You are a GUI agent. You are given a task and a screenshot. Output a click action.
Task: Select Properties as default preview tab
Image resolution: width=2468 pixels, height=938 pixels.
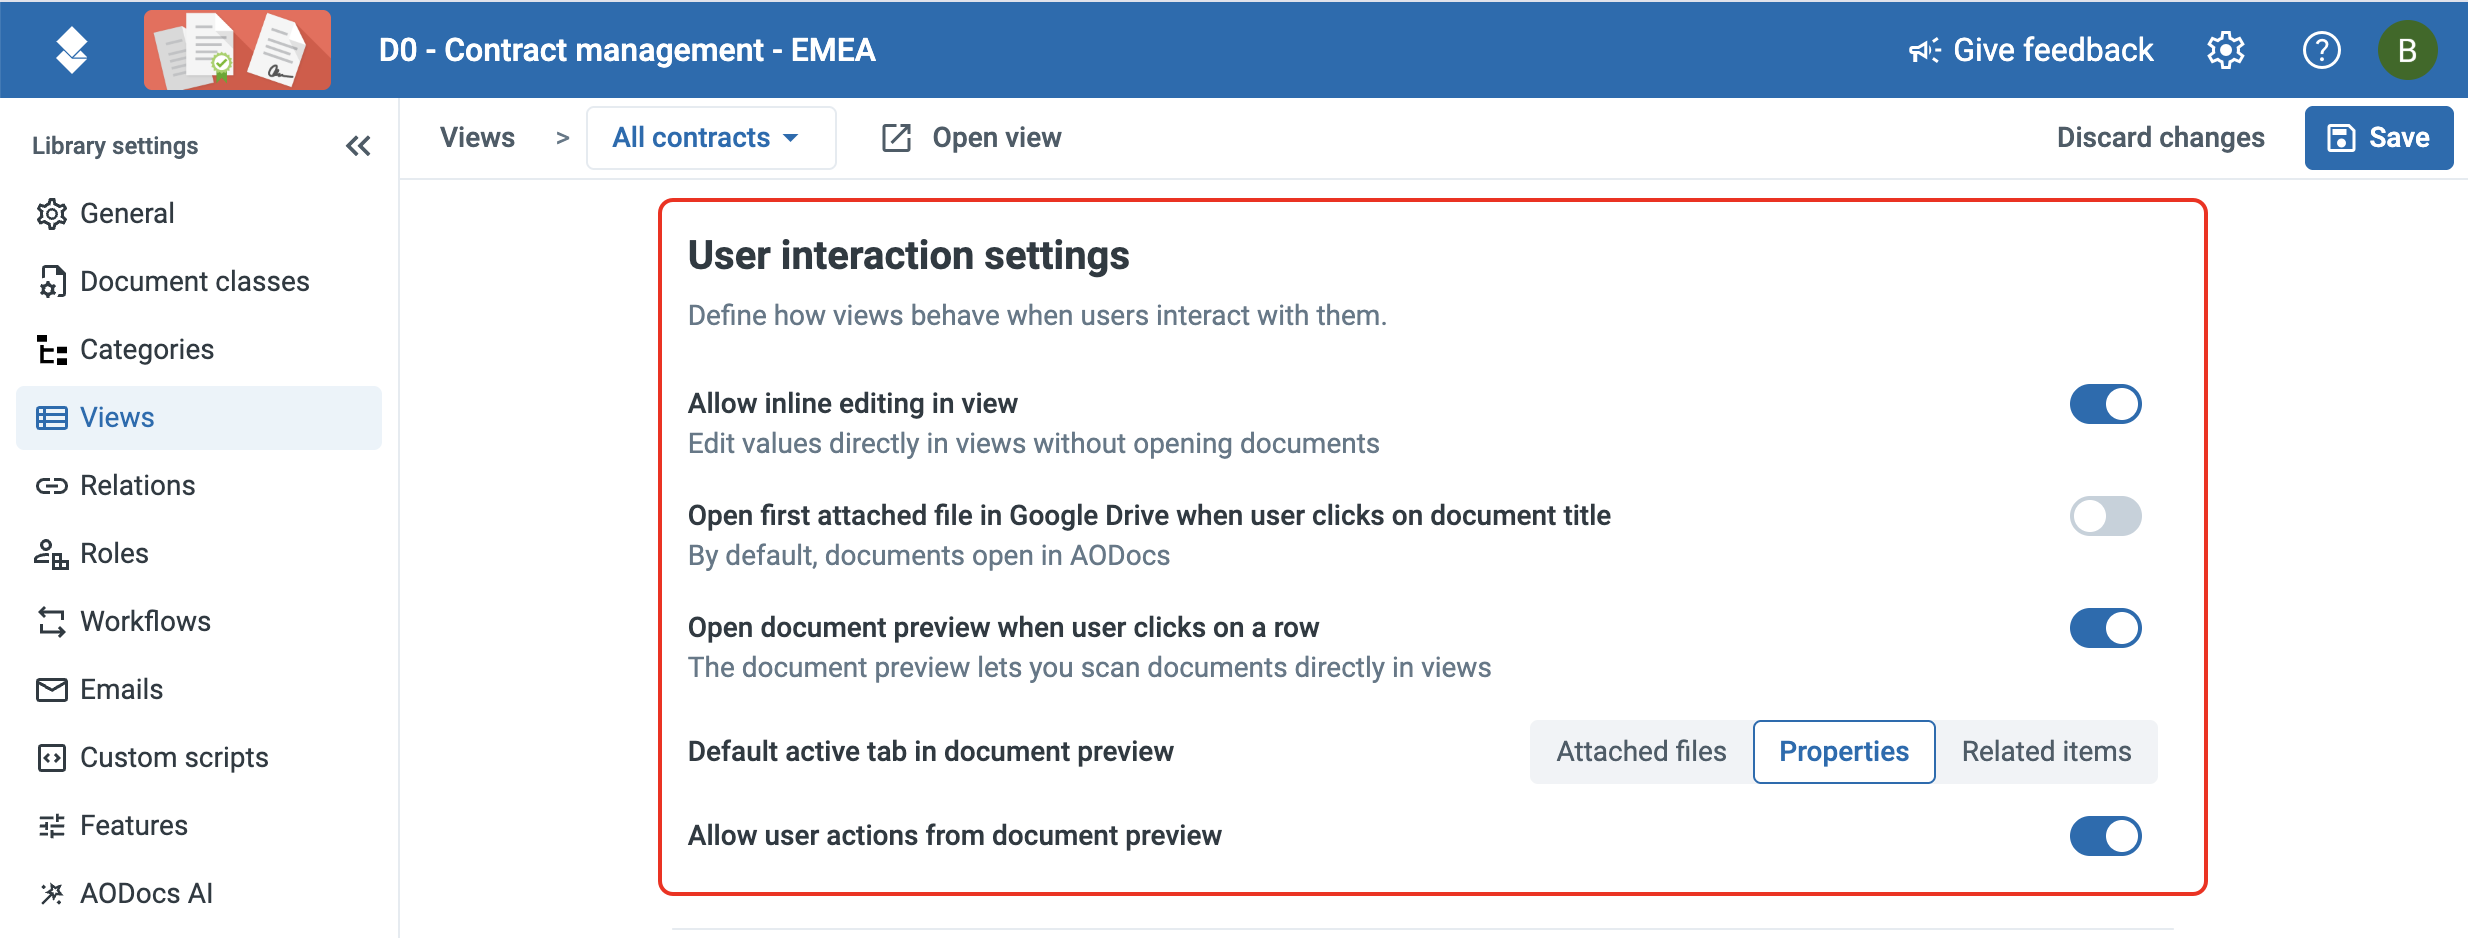coord(1843,752)
